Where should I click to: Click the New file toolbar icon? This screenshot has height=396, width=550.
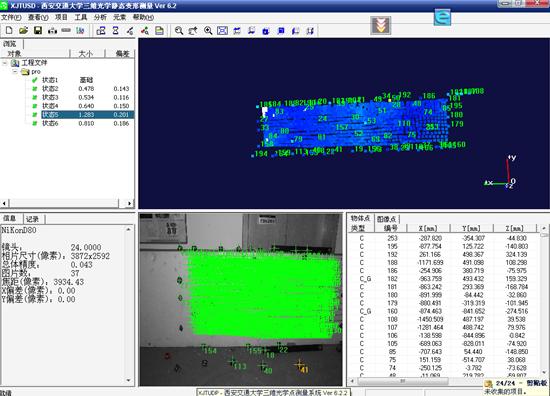(x=9, y=31)
